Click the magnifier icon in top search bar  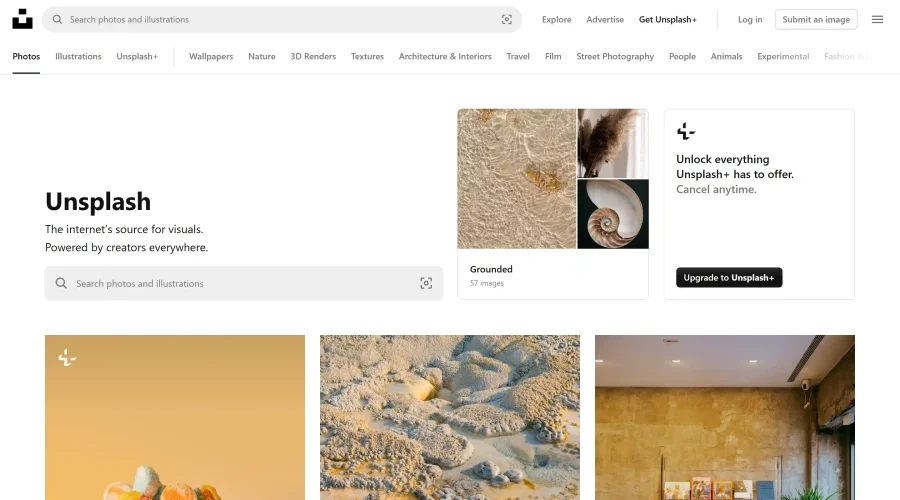[x=57, y=20]
